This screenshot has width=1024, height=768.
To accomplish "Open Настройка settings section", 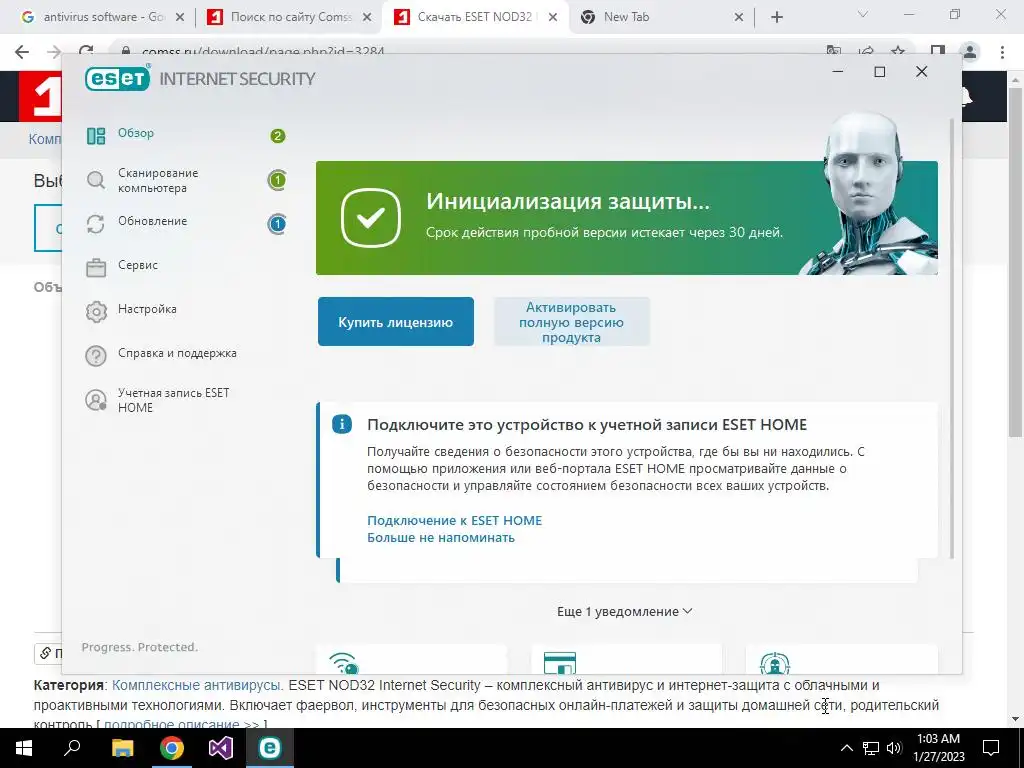I will click(147, 309).
